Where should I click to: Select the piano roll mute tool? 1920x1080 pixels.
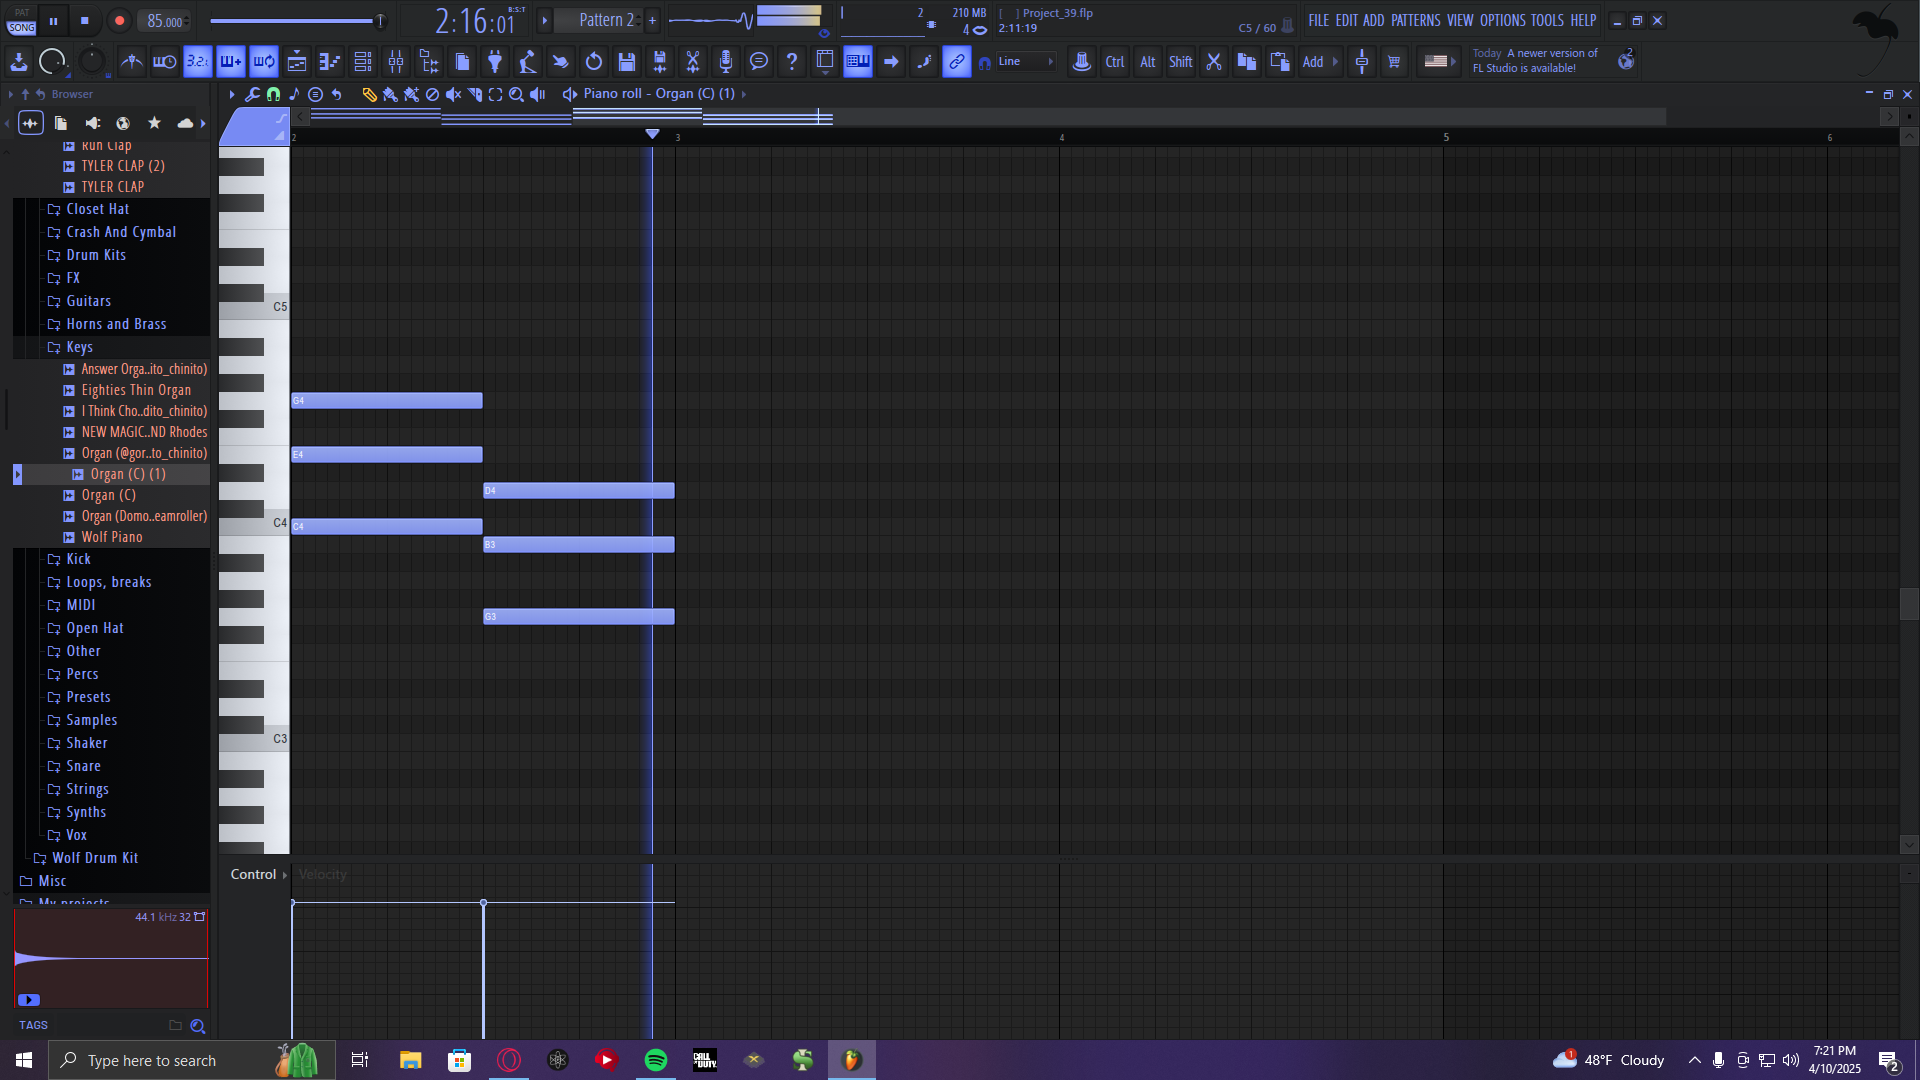pyautogui.click(x=453, y=94)
